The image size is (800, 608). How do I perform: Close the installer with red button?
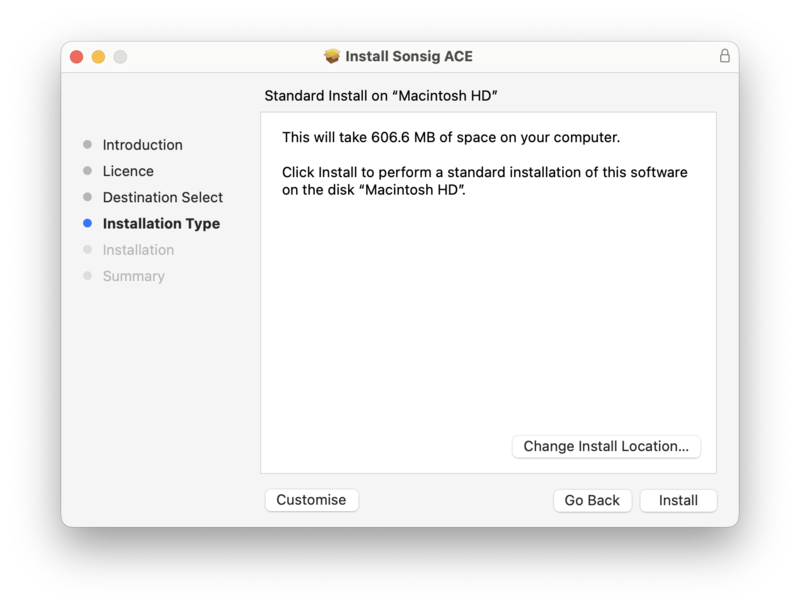pos(76,57)
